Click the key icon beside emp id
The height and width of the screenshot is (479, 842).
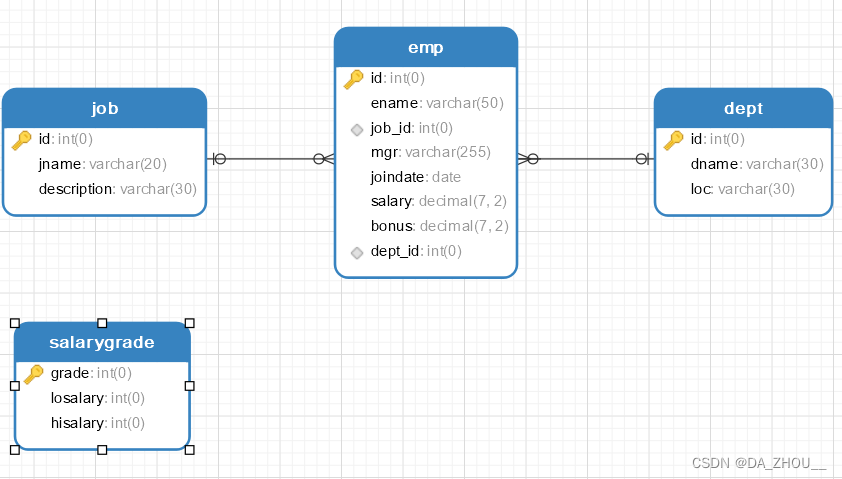pos(354,79)
